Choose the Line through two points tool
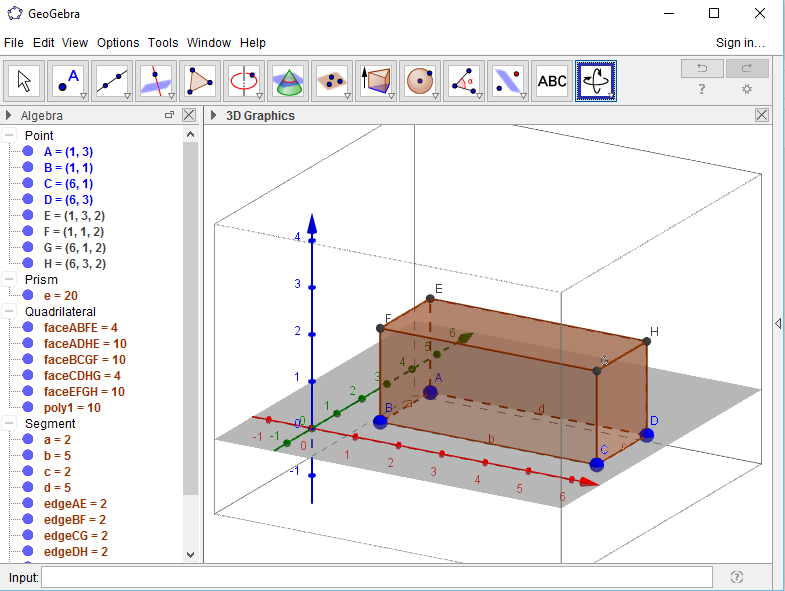Image resolution: width=785 pixels, height=591 pixels. click(x=114, y=81)
